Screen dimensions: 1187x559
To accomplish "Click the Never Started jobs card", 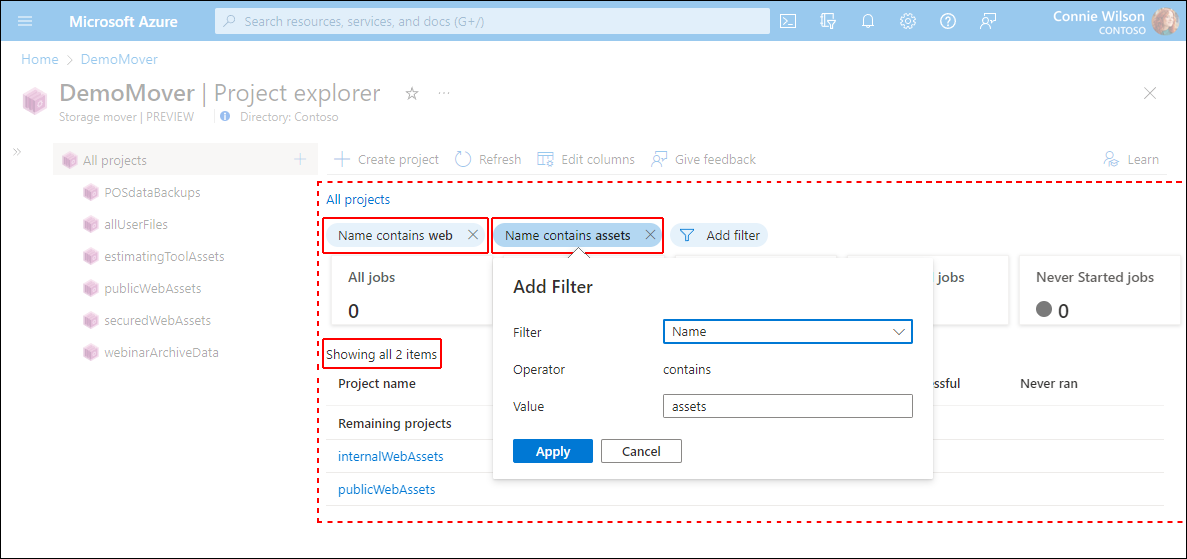I will pyautogui.click(x=1100, y=291).
